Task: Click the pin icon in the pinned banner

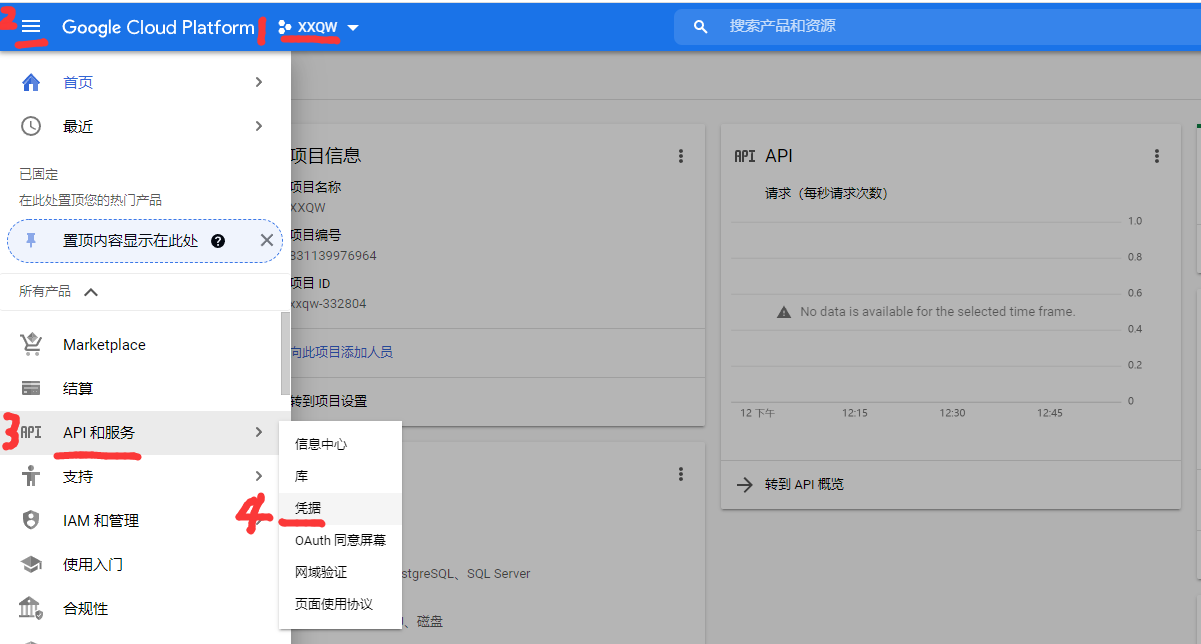Action: [x=29, y=240]
